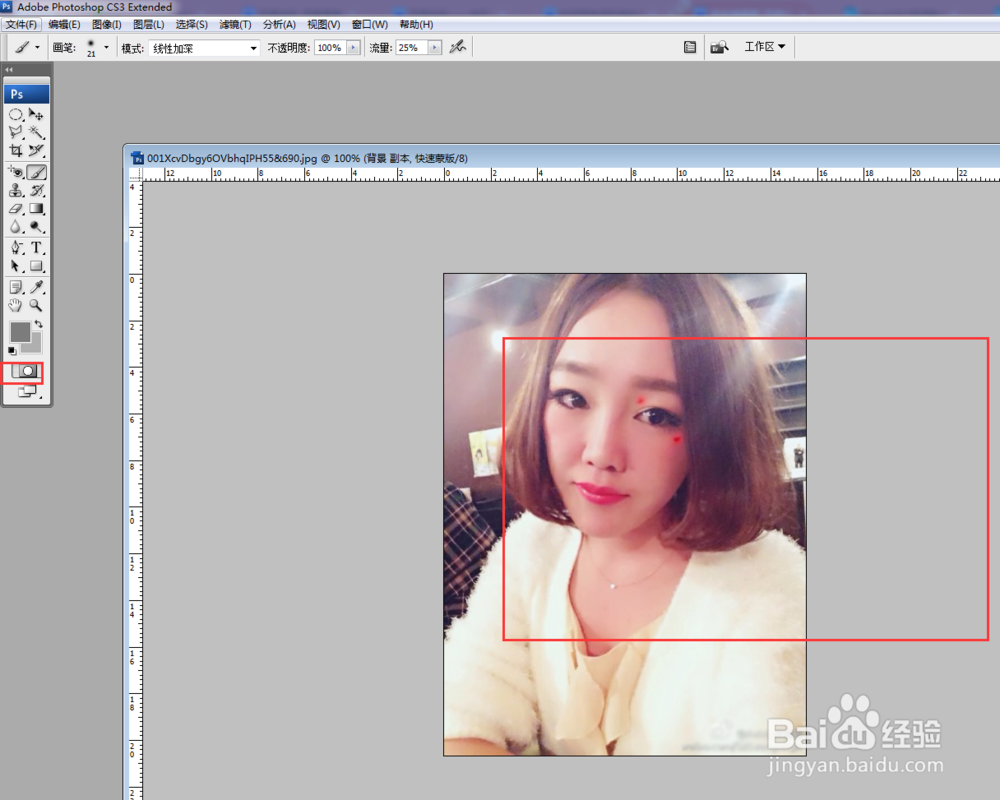Viewport: 1000px width, 800px height.
Task: Open the 帮助(H) menu
Action: [416, 24]
